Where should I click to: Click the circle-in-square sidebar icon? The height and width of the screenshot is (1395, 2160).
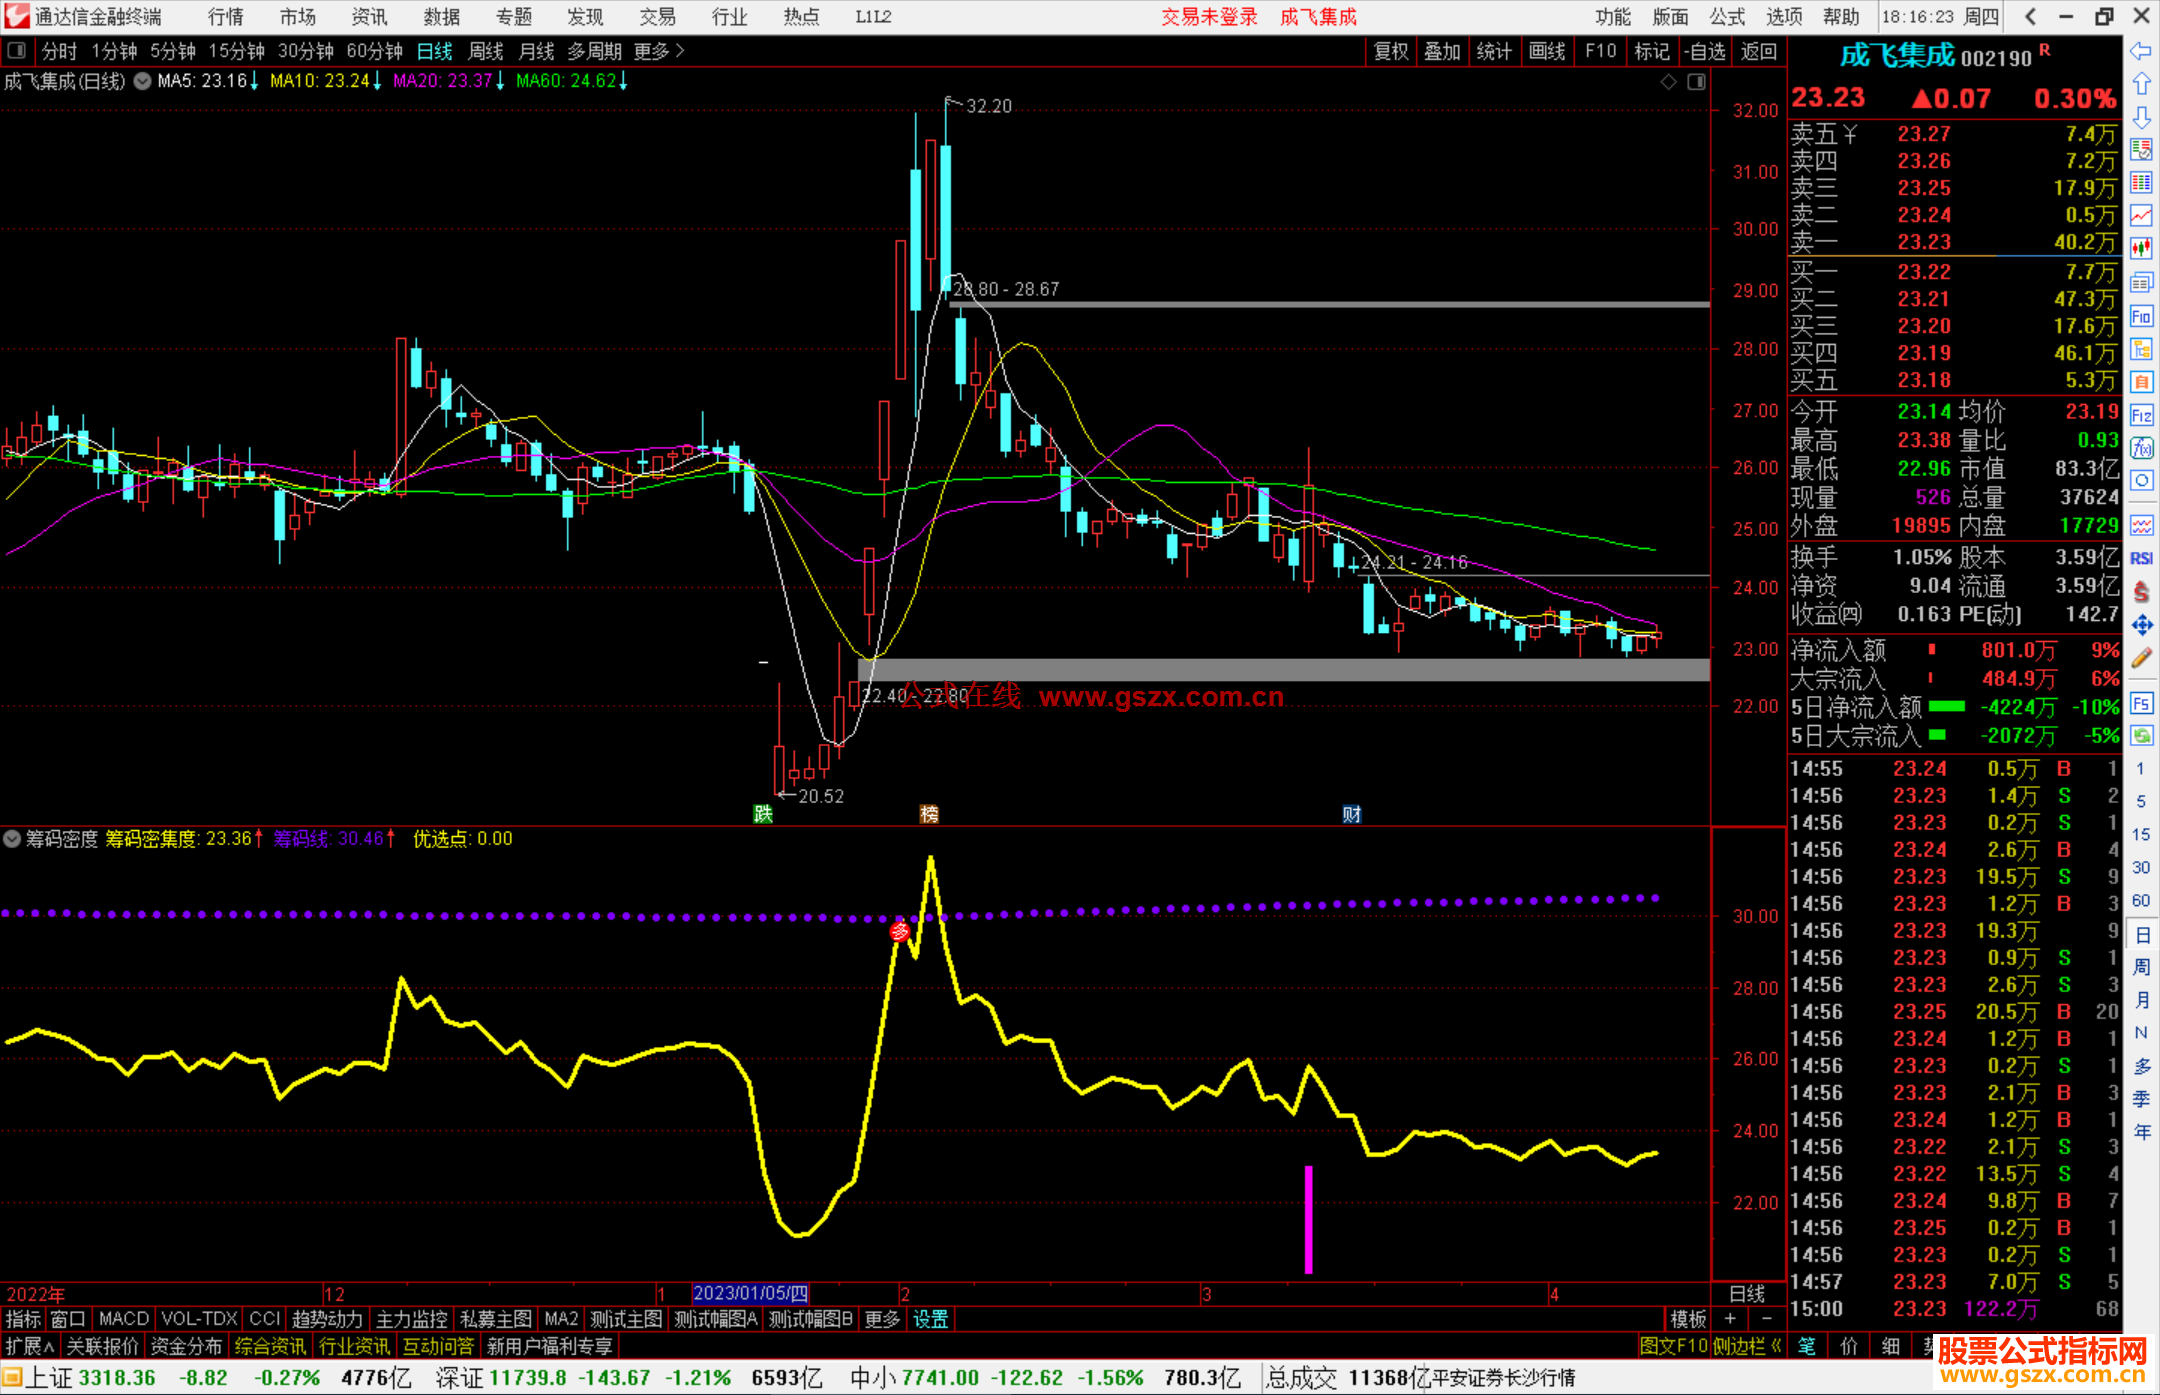click(x=2141, y=481)
